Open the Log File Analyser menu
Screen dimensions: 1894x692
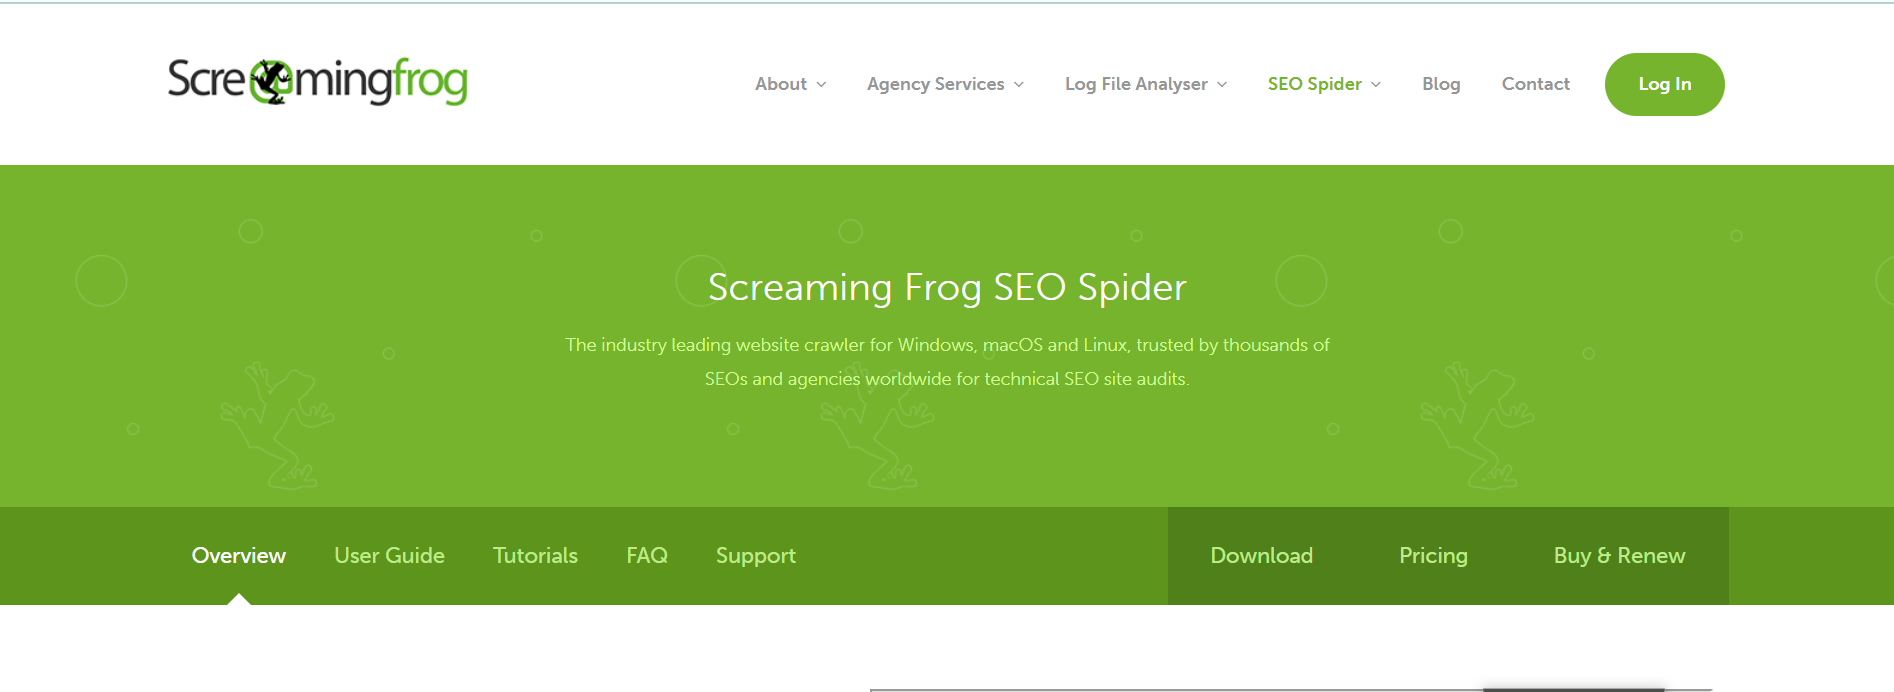coord(1136,84)
